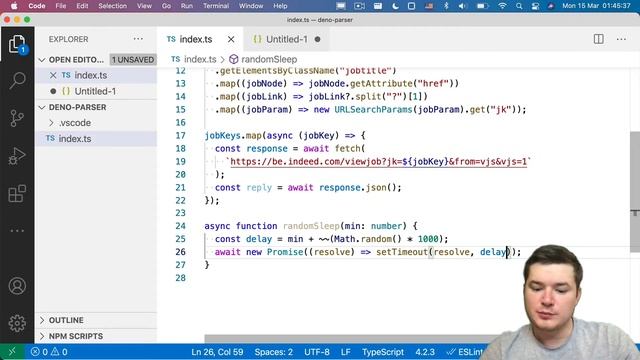This screenshot has width=640, height=360.
Task: Click the errors and warnings counter
Action: [49, 351]
